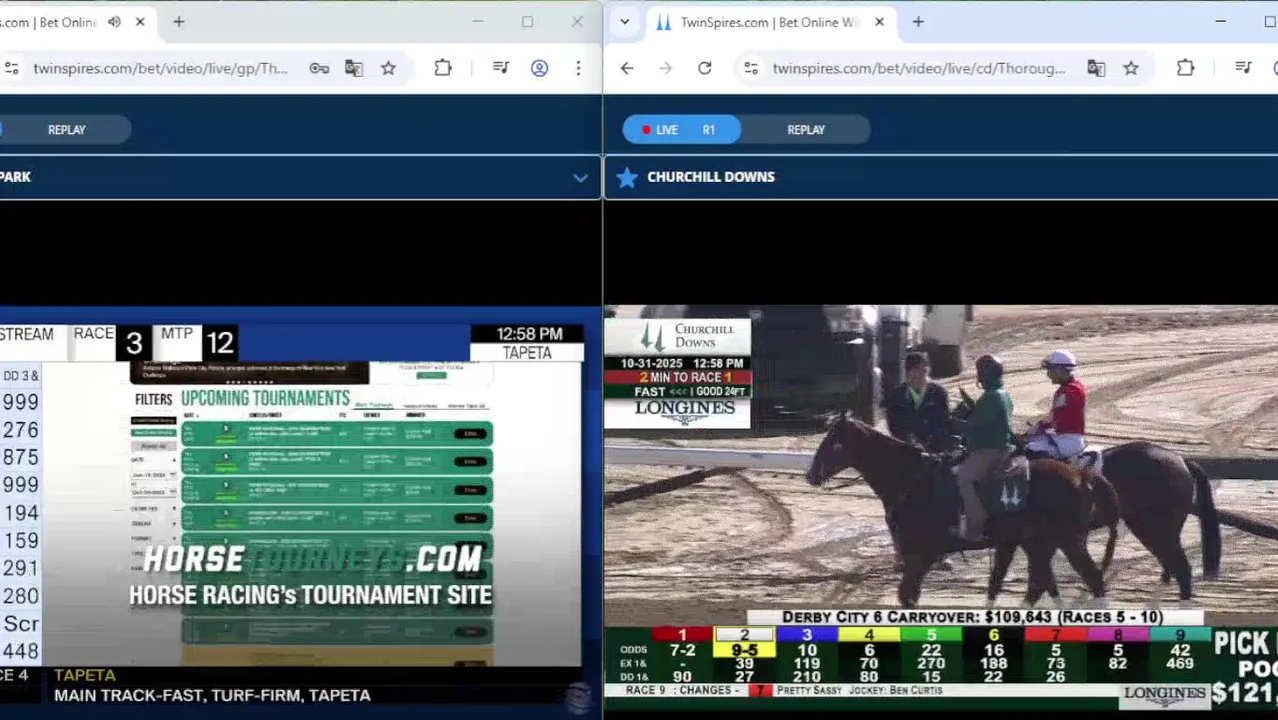Open a new tab in left window
Image resolution: width=1278 pixels, height=720 pixels.
click(179, 22)
